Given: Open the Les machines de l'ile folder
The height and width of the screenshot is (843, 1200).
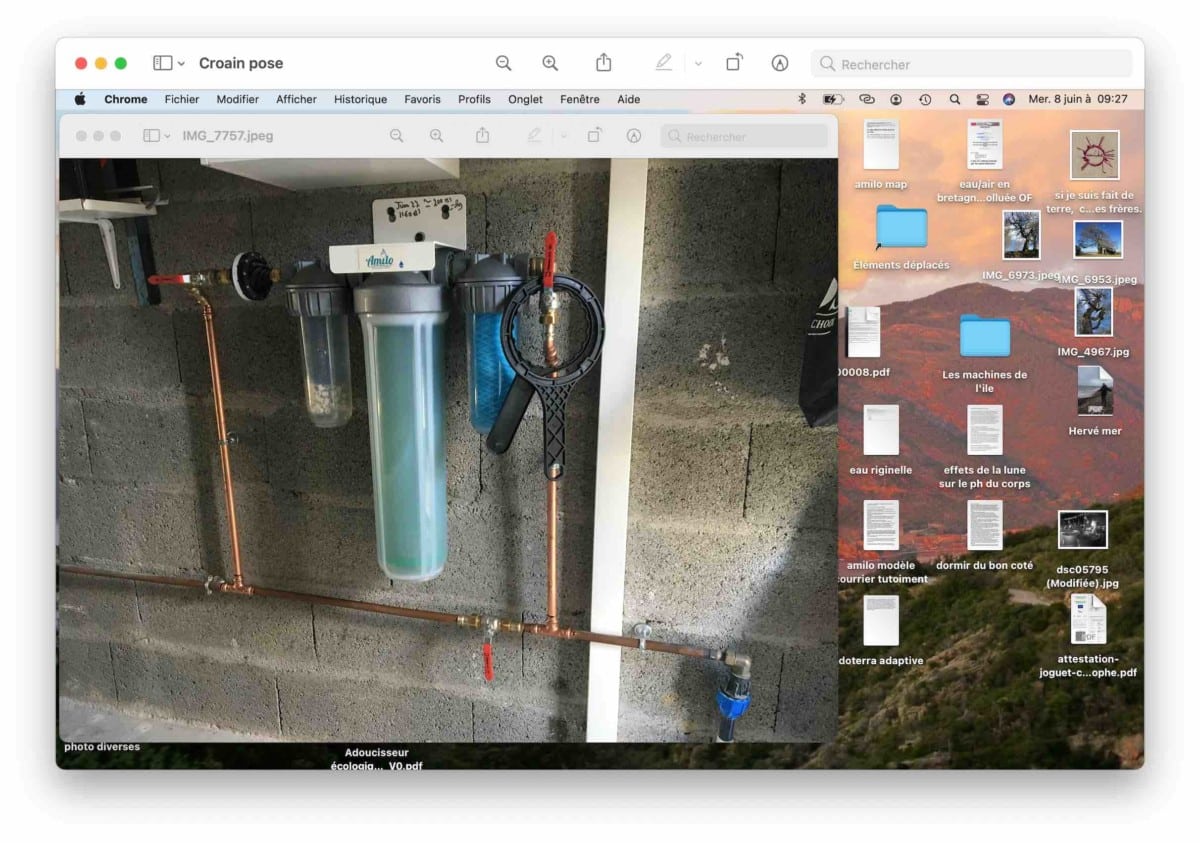Looking at the screenshot, I should 985,336.
